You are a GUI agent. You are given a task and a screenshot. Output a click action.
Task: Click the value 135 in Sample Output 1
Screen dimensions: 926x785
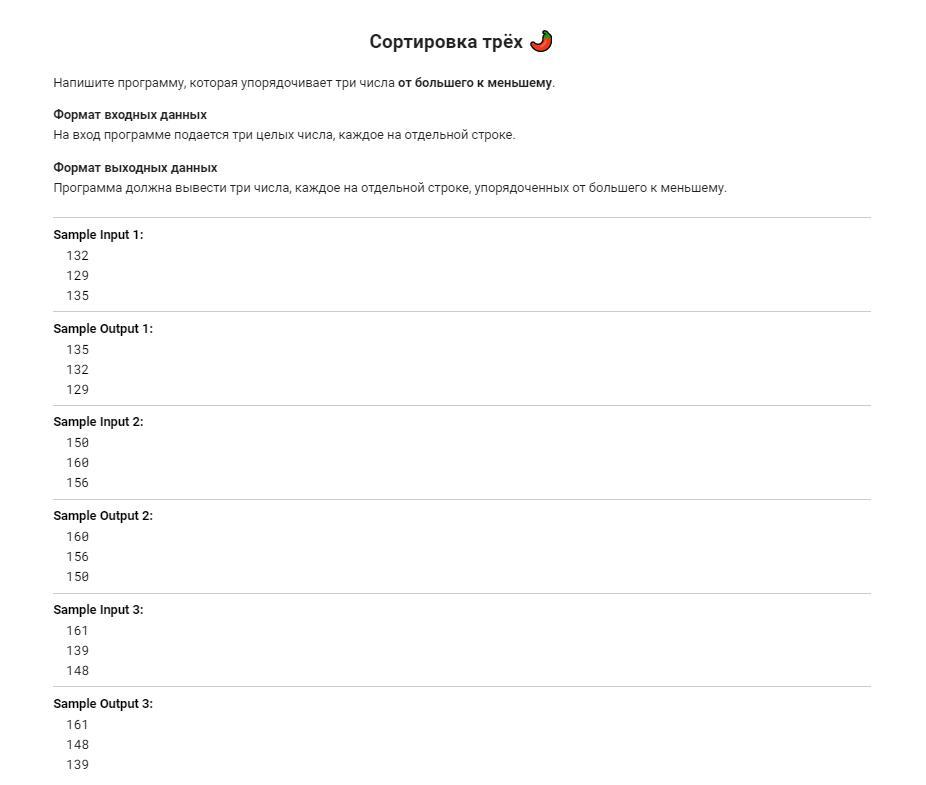(77, 350)
